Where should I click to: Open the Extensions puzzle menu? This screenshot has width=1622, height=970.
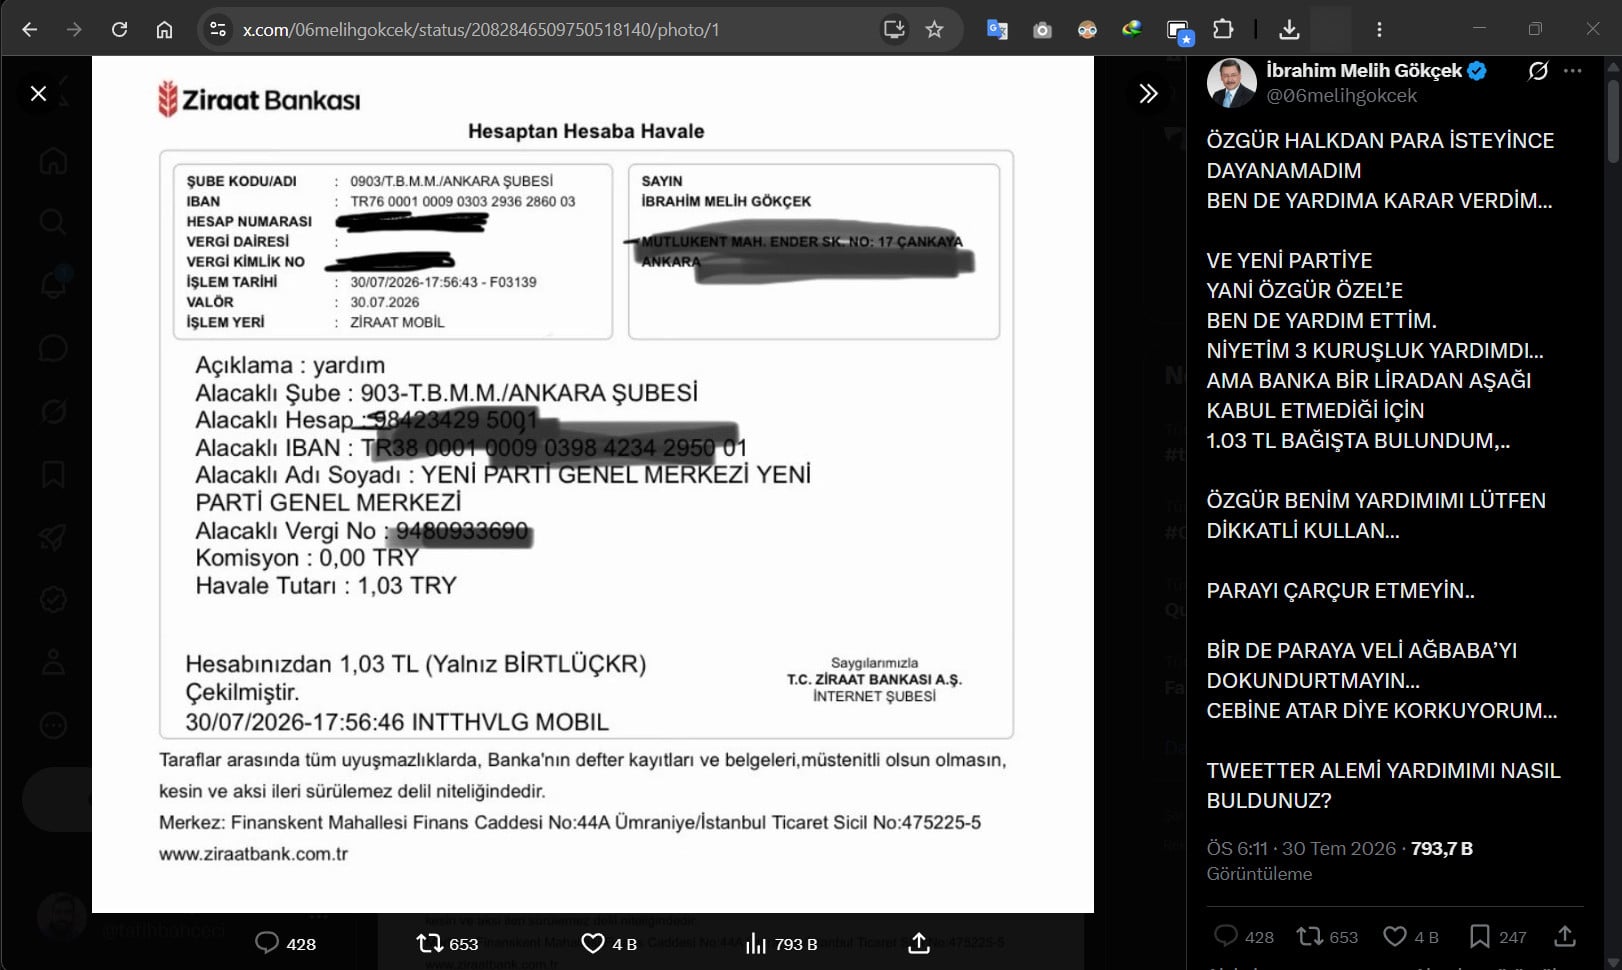pyautogui.click(x=1223, y=30)
